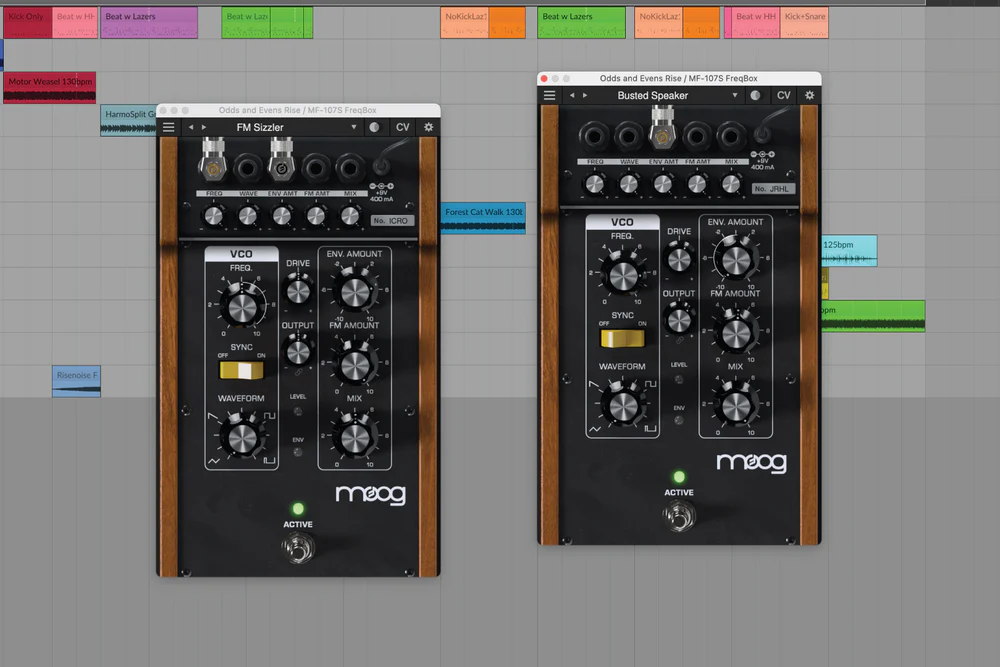This screenshot has width=1000, height=667.
Task: Click the gear settings icon in Busted Speaker window
Action: 808,95
